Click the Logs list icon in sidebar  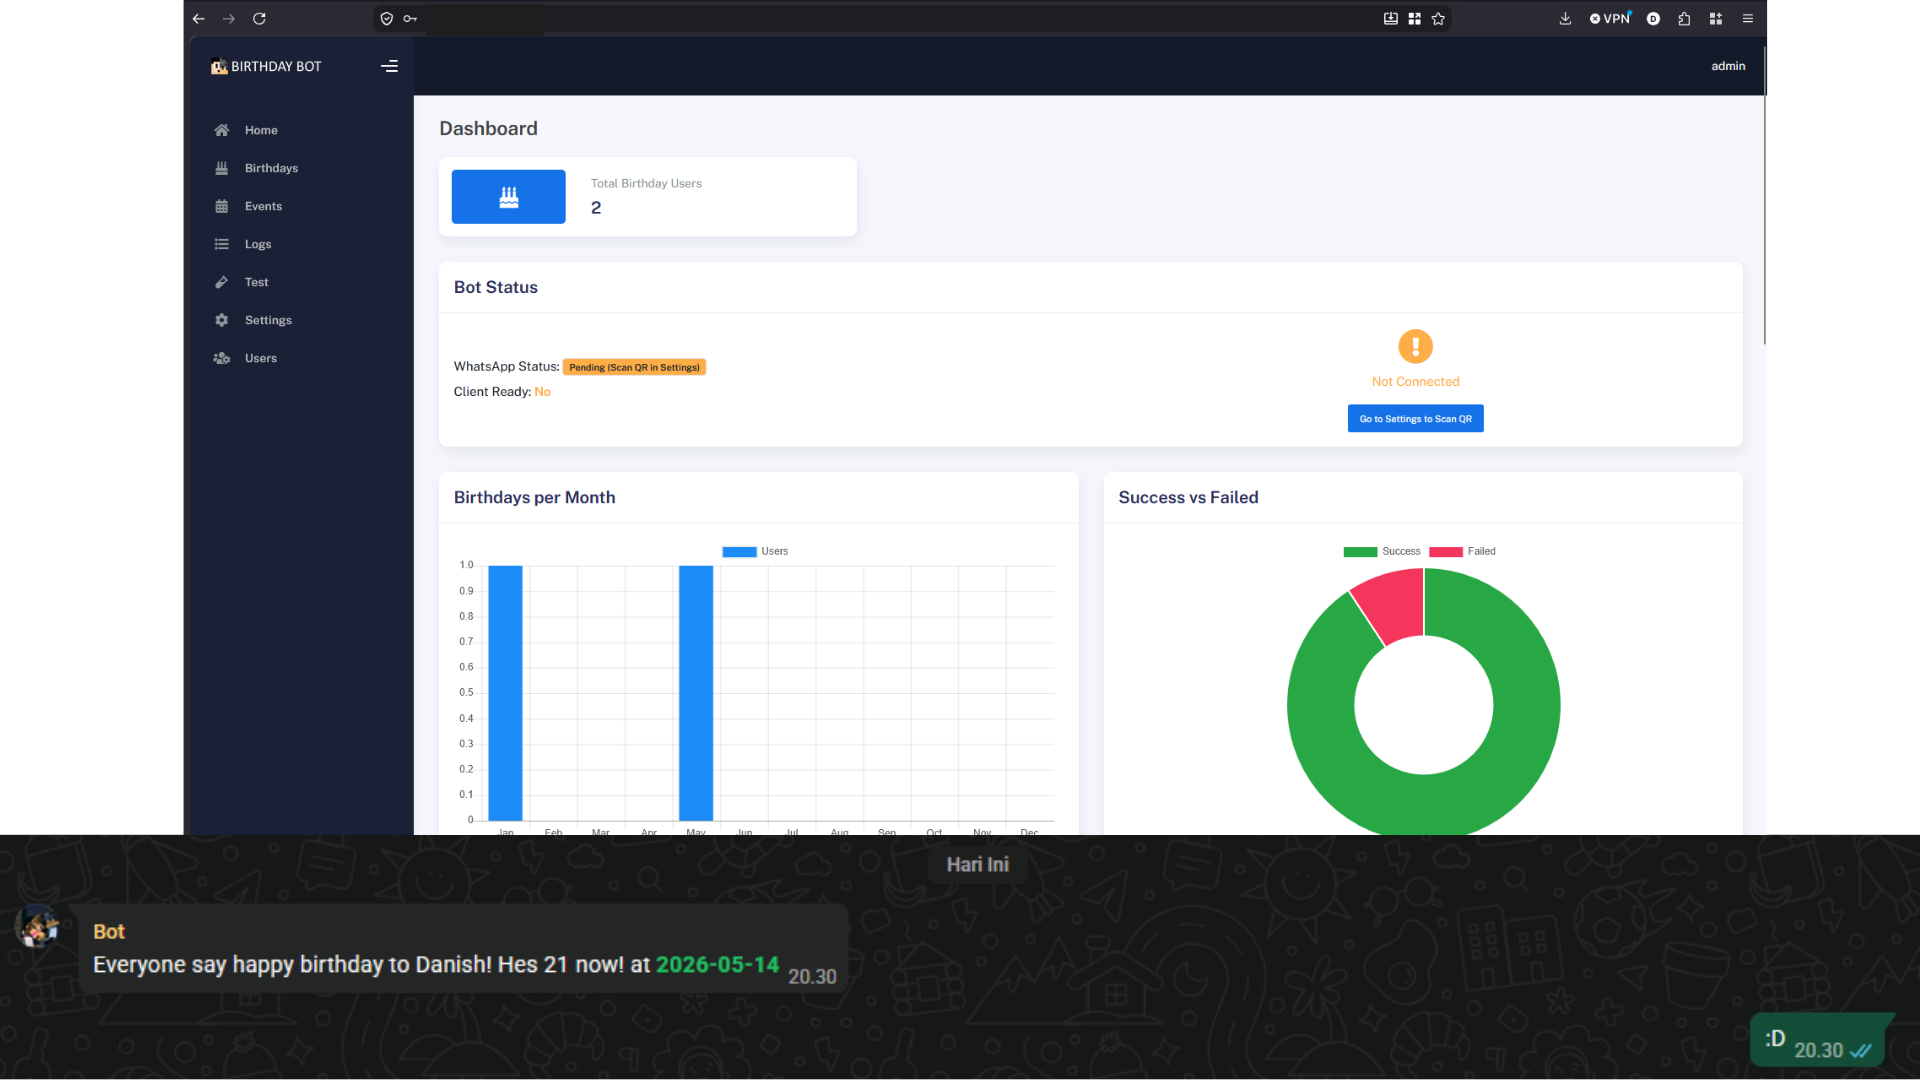point(222,244)
